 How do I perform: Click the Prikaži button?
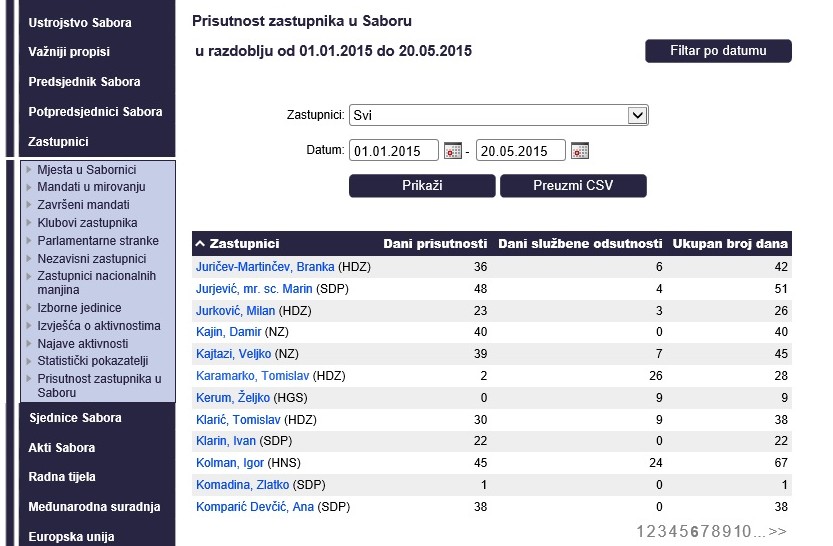(422, 185)
